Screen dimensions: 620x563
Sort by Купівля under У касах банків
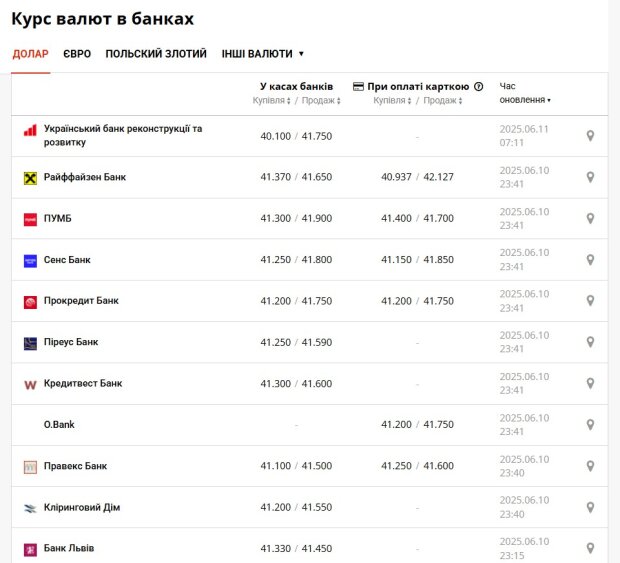(272, 100)
